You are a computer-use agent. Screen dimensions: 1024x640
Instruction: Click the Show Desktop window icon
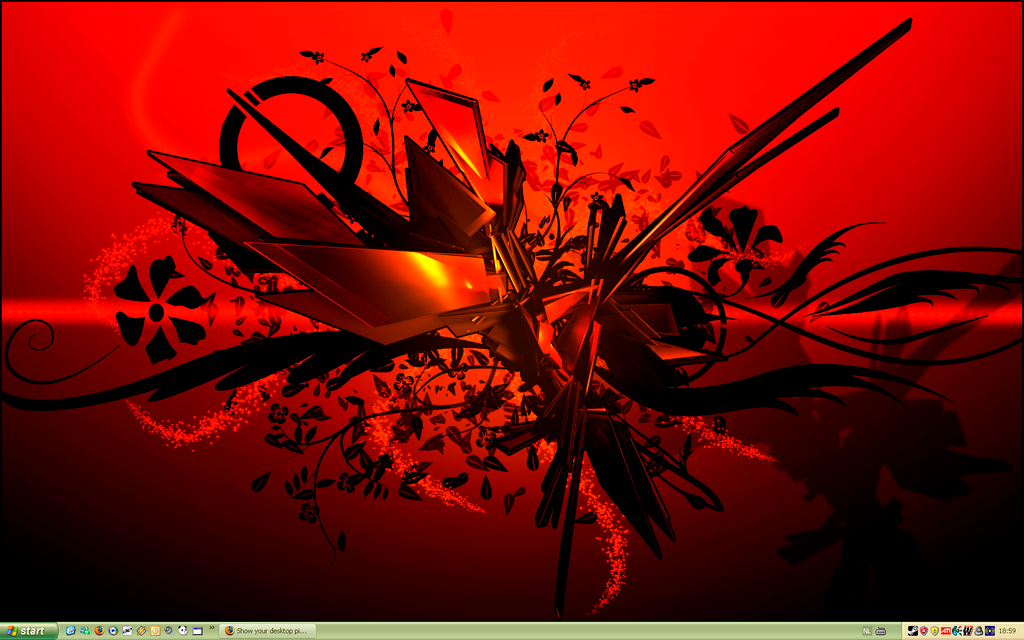tap(197, 631)
